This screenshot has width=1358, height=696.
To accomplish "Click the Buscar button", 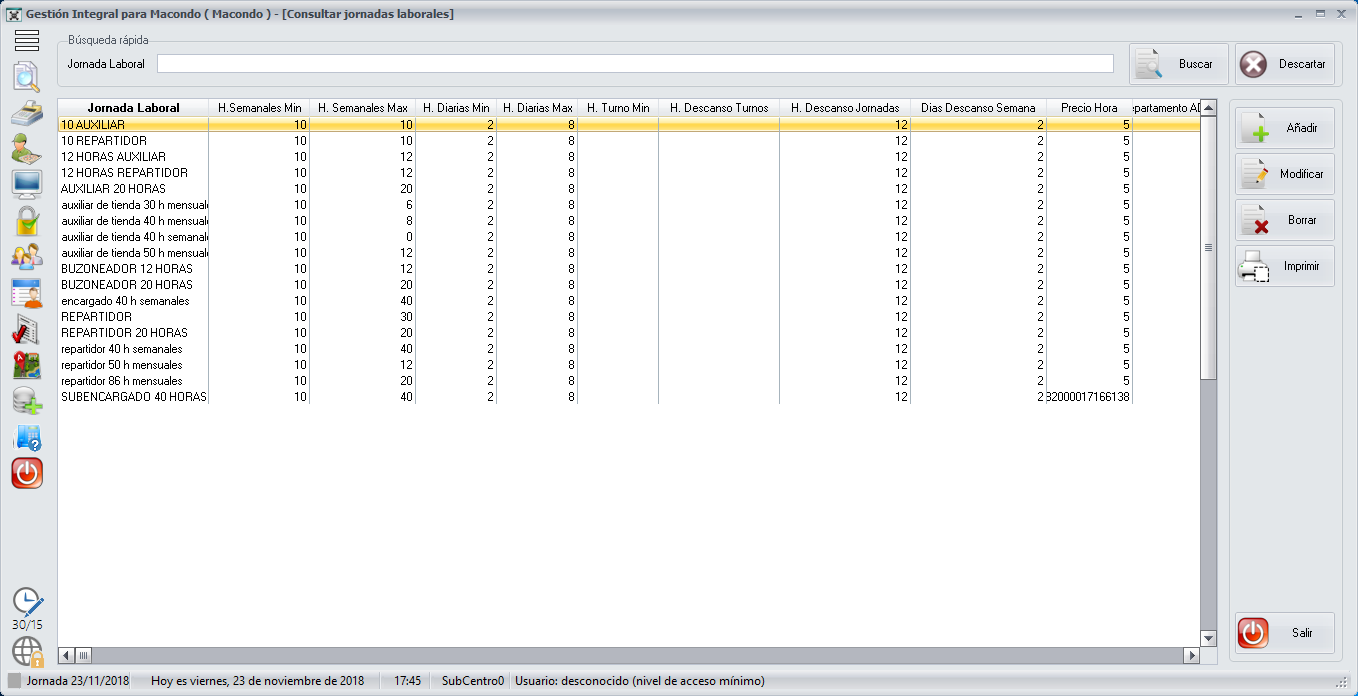I will pos(1178,64).
